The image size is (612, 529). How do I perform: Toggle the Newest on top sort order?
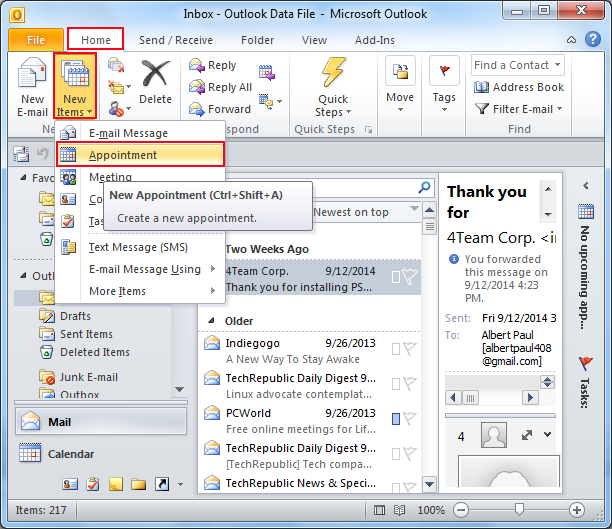click(365, 212)
